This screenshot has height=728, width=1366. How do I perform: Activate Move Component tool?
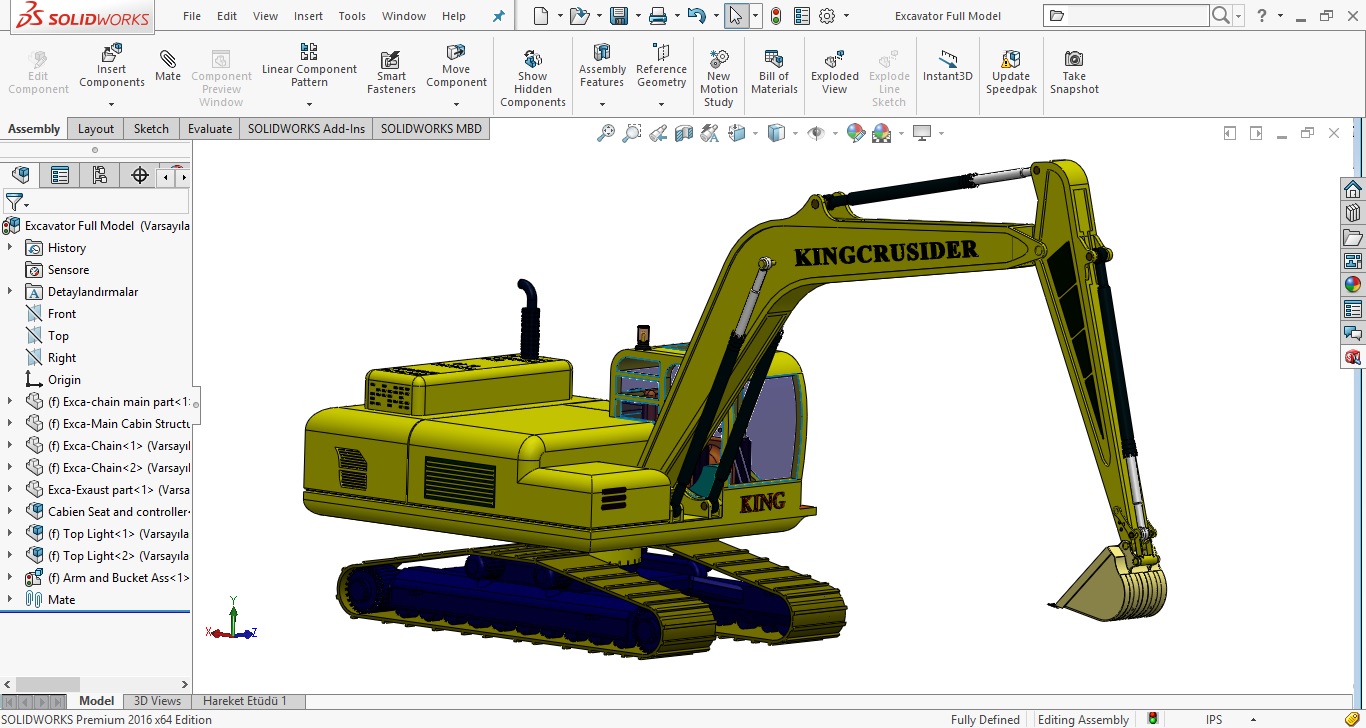tap(456, 66)
